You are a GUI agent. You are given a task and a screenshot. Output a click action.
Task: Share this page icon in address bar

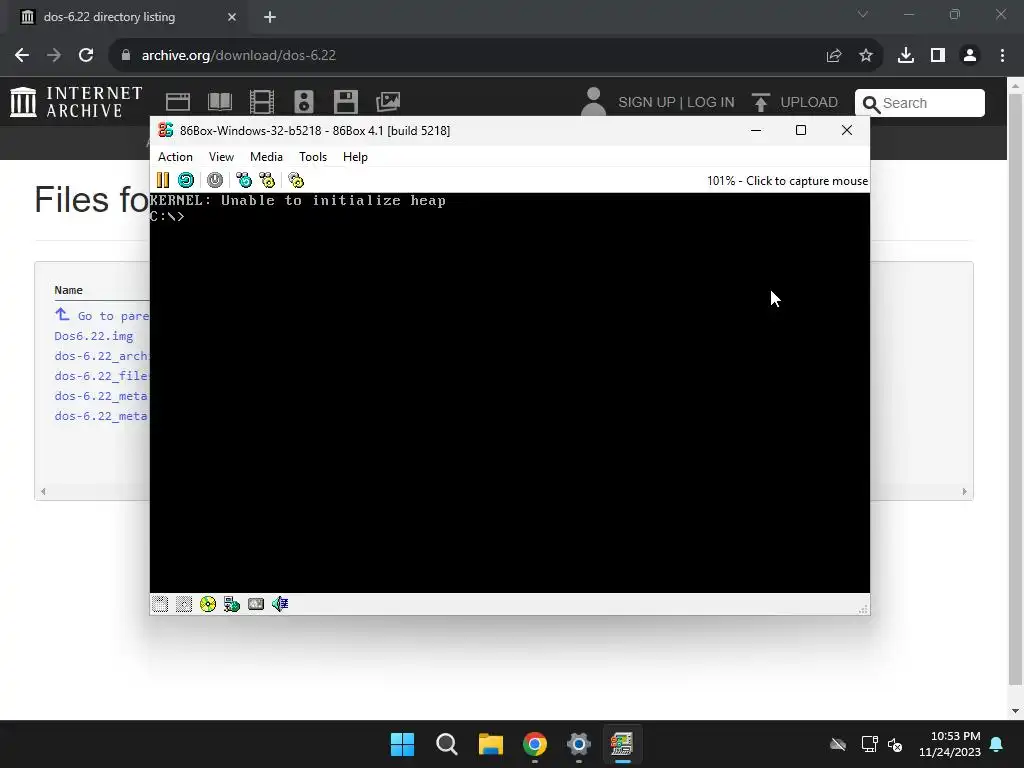(834, 56)
